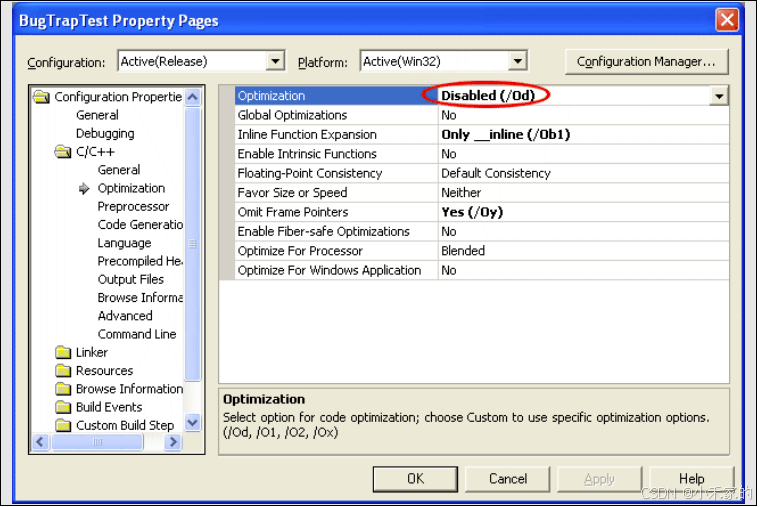This screenshot has width=760, height=507.
Task: Click the Default Consistency value
Action: 496,174
